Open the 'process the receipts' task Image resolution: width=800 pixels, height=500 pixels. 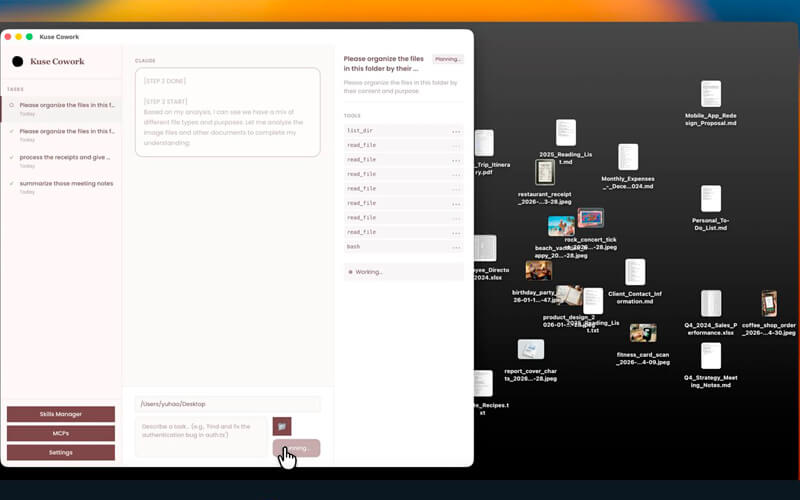coord(64,157)
